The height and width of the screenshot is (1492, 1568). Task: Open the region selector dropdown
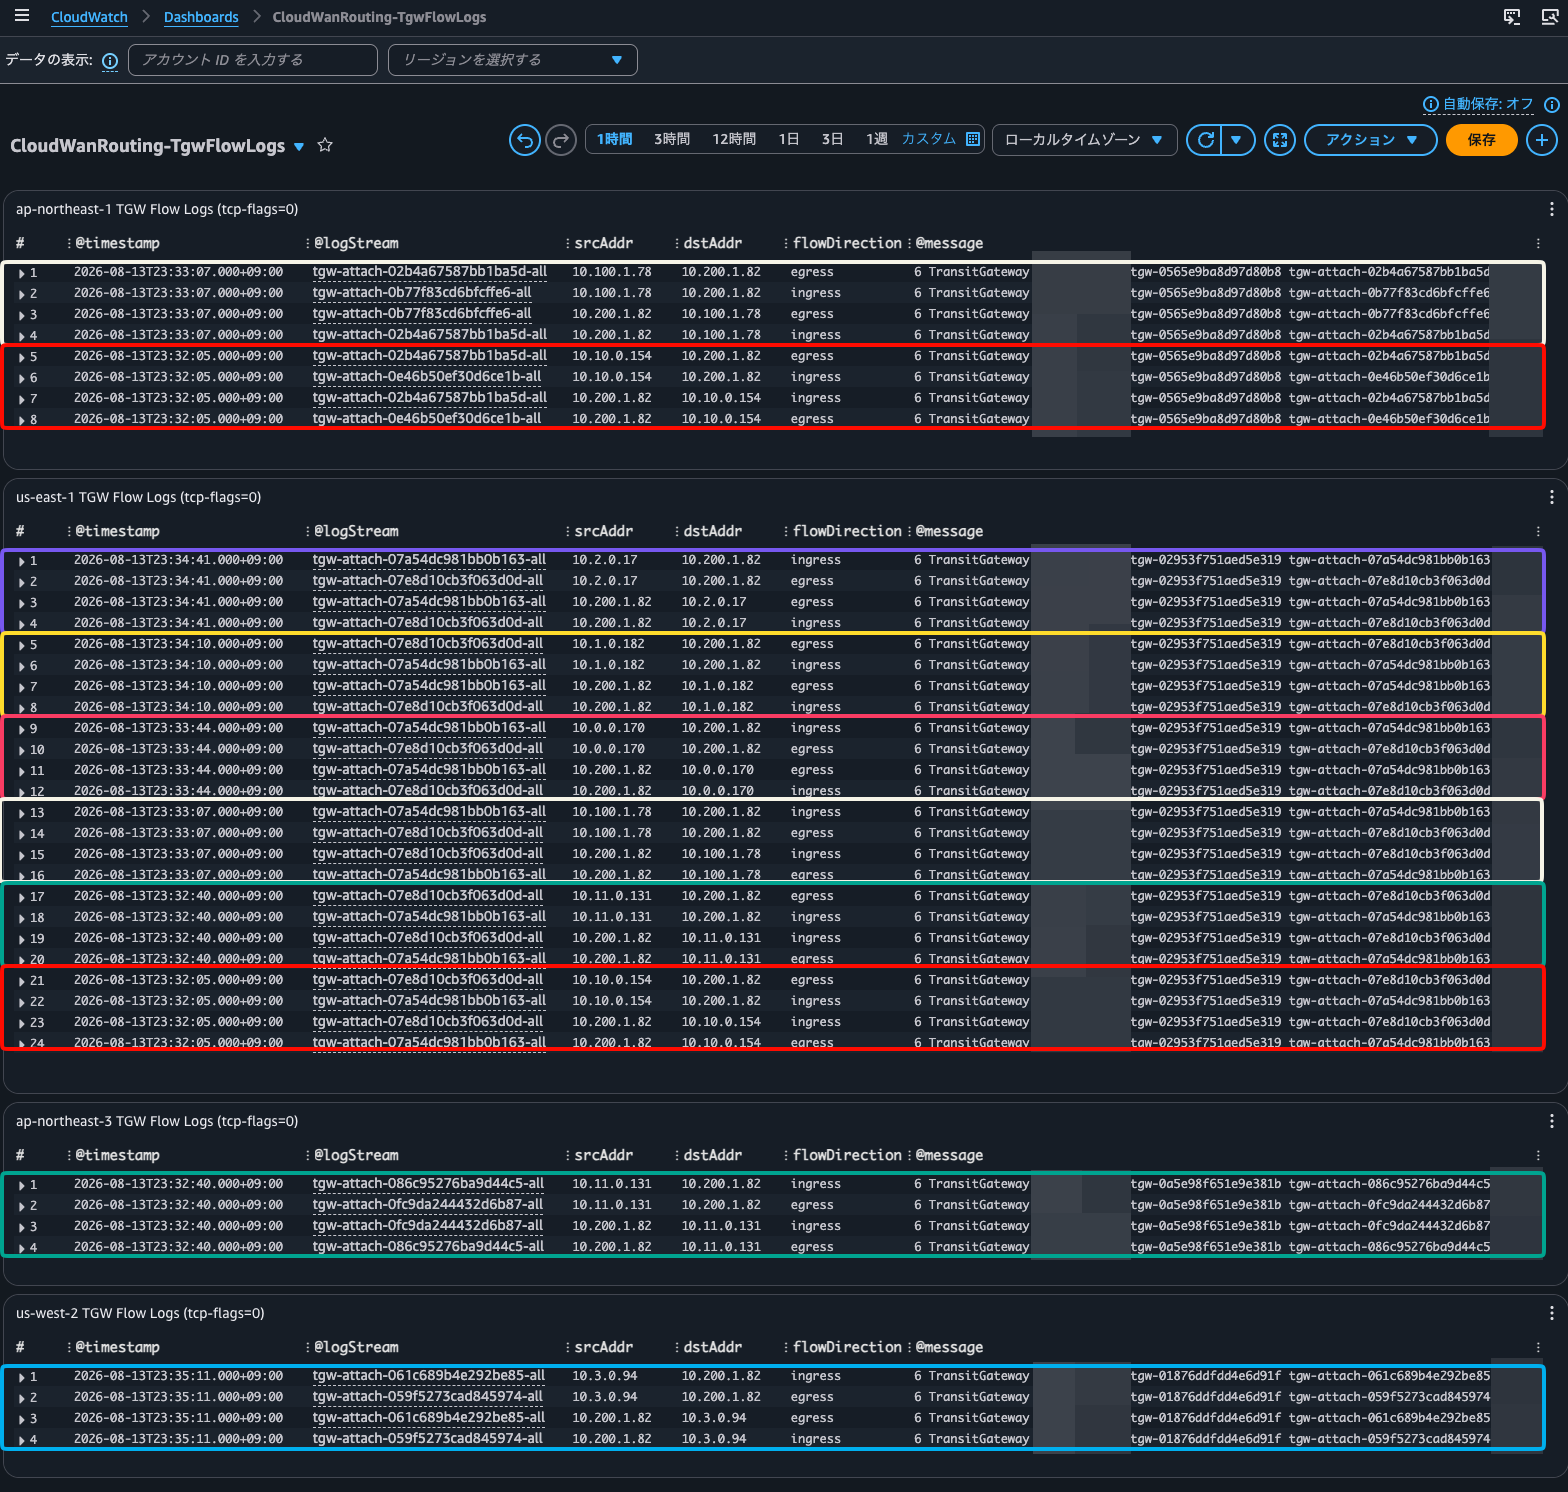click(512, 60)
